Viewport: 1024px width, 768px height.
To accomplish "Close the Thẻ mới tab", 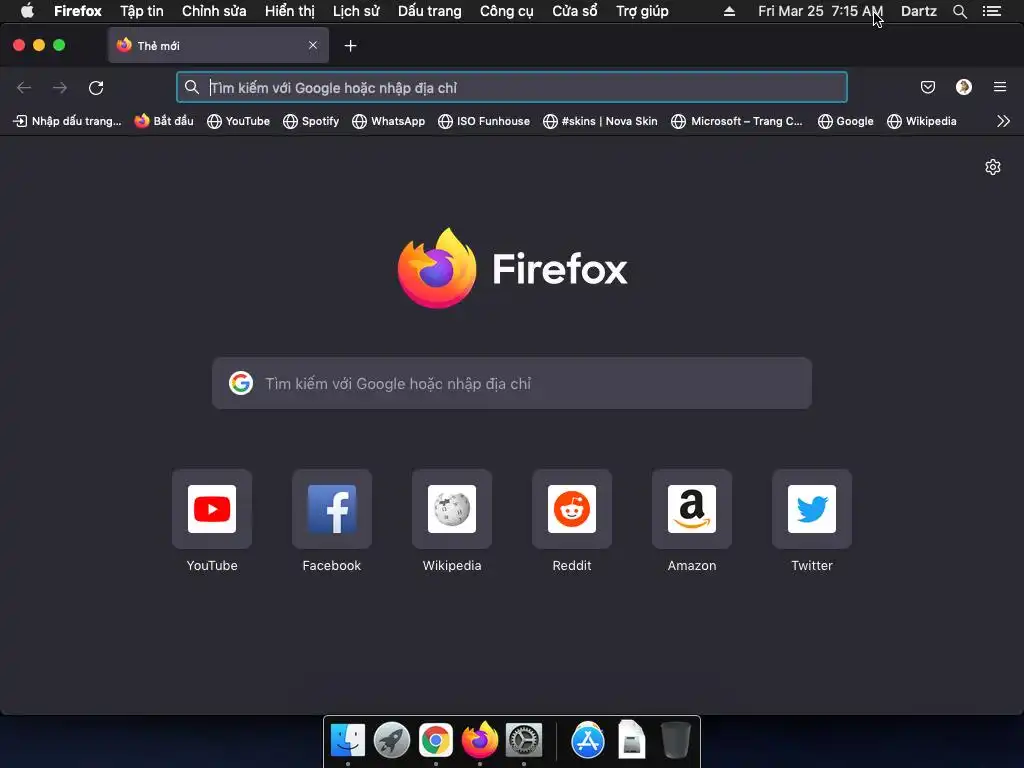I will (x=313, y=45).
